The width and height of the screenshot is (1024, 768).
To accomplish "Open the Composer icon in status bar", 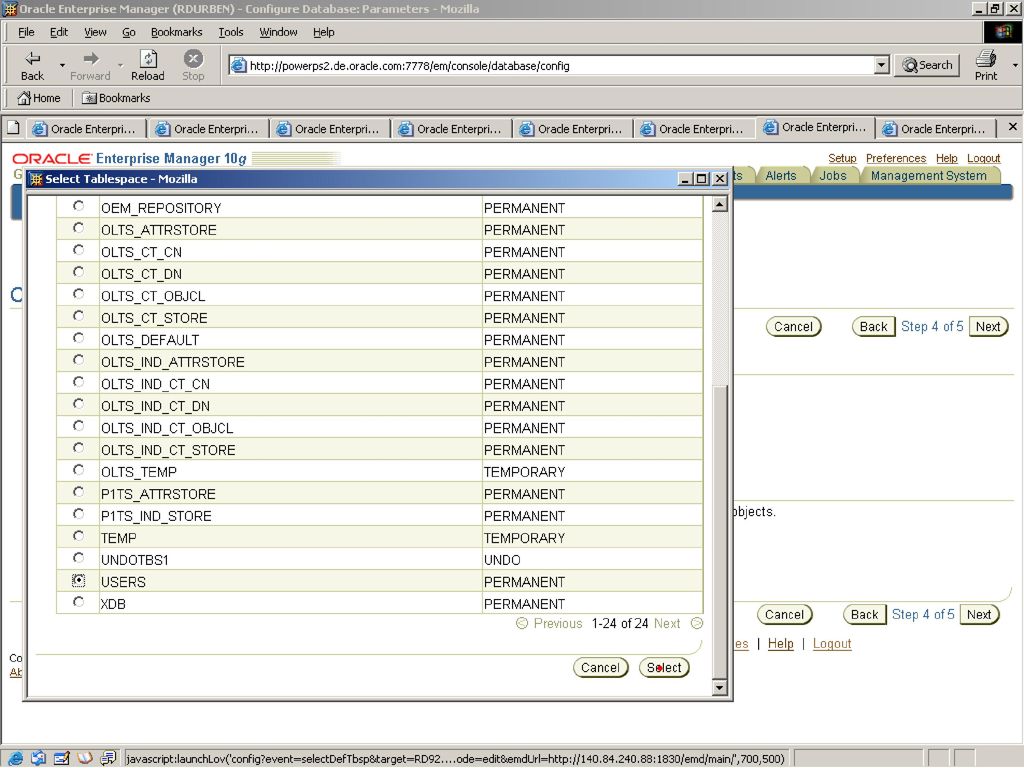I will tap(62, 758).
